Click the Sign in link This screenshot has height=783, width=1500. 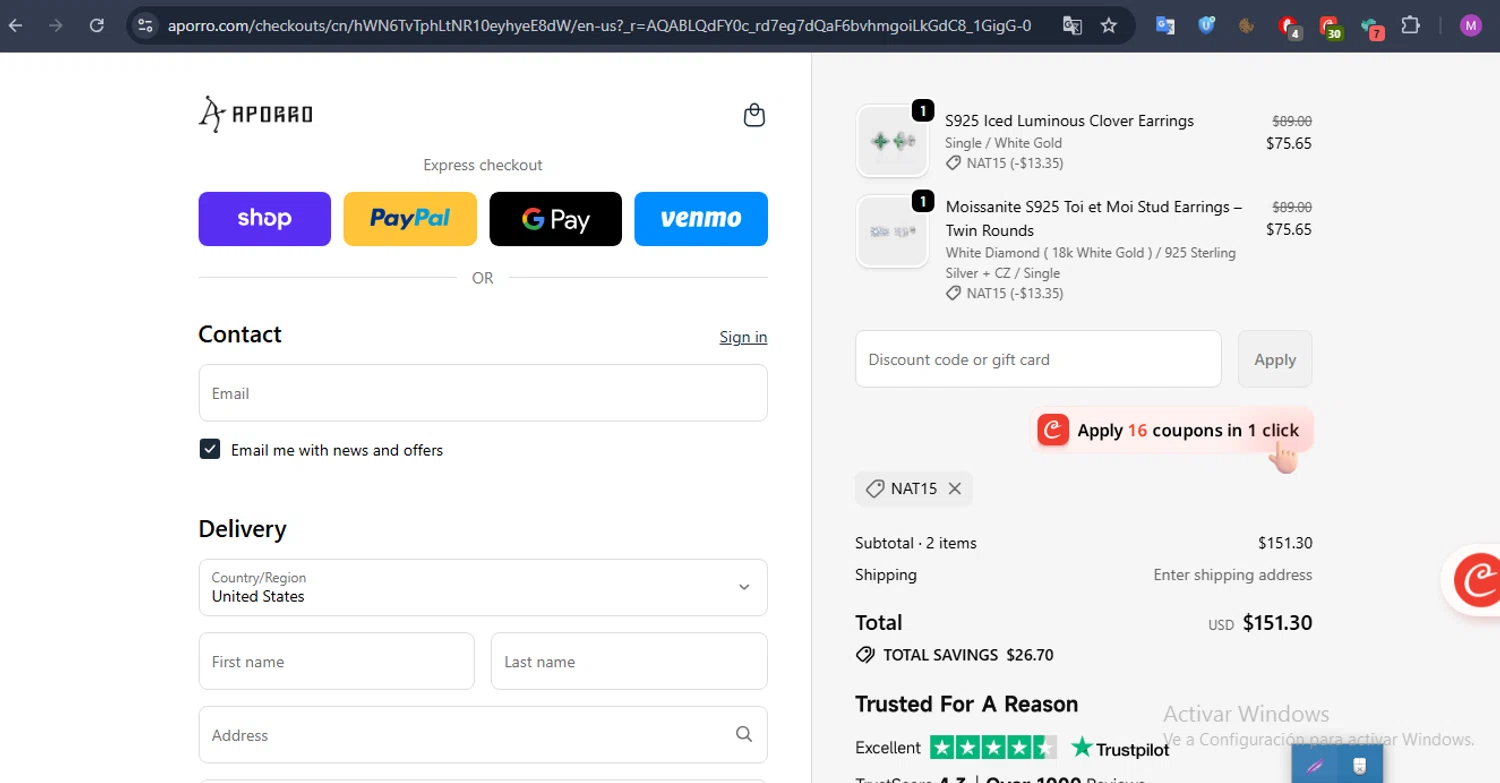click(743, 337)
